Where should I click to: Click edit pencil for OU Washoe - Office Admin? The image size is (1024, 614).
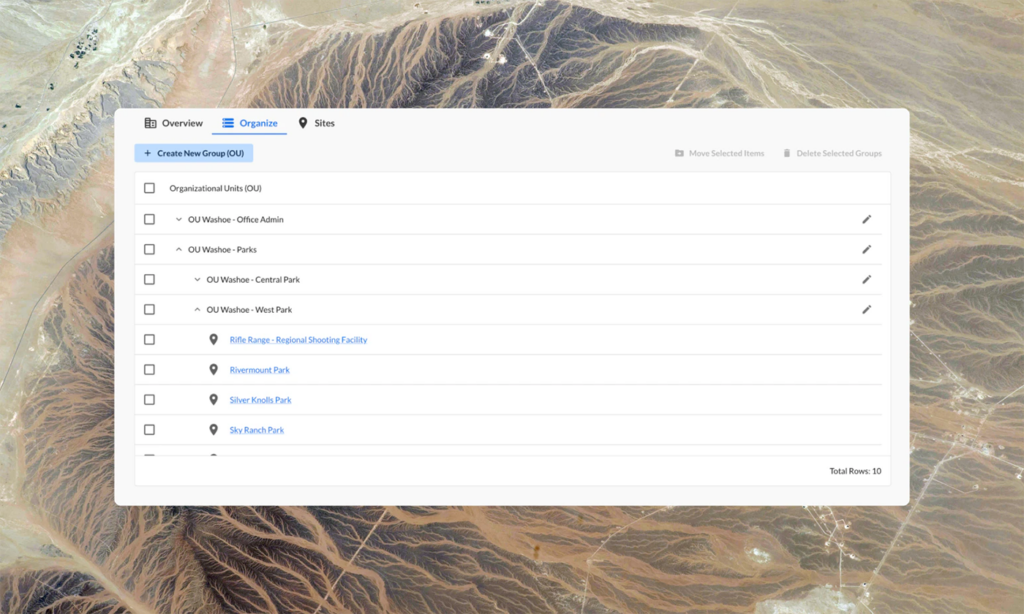pyautogui.click(x=866, y=219)
